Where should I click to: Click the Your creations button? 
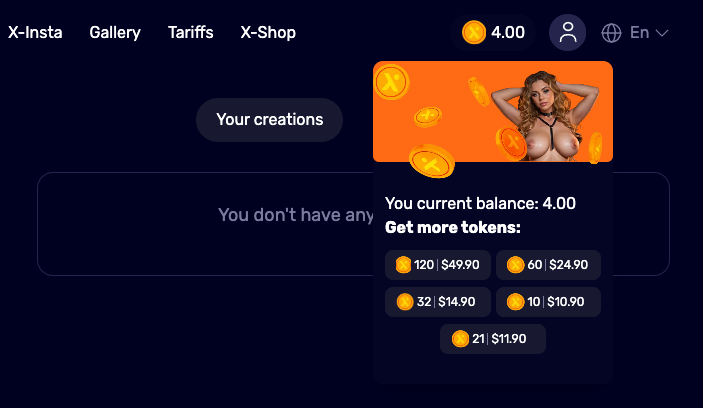tap(269, 120)
